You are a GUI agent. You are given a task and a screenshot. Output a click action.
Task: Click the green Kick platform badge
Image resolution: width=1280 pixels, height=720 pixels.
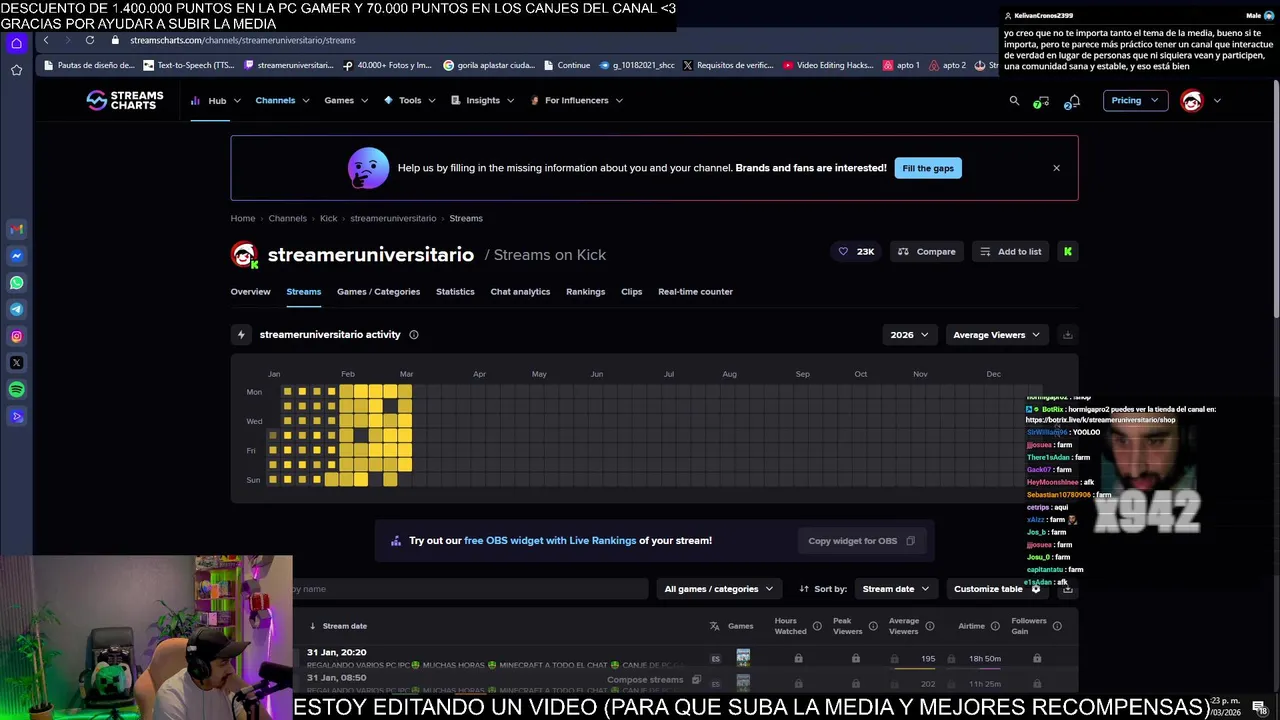coord(1067,252)
